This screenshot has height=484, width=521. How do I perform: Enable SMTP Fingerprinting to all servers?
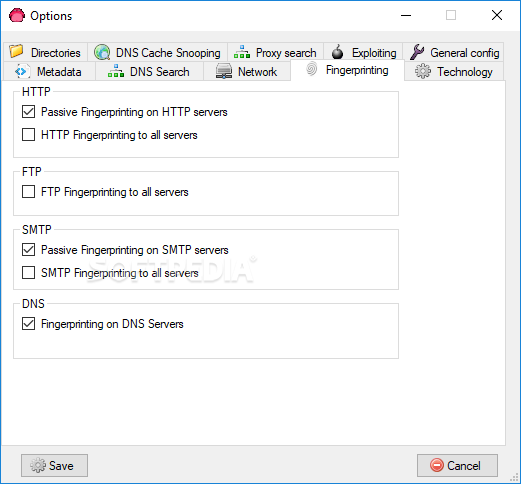pyautogui.click(x=28, y=273)
